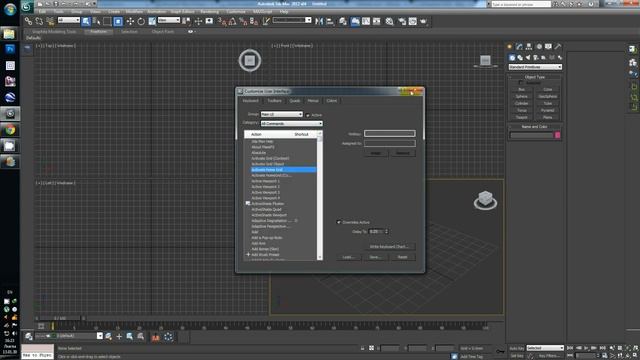Open Chrome from the Windows taskbar
Screen dimensions: 640x360
click(x=10, y=130)
